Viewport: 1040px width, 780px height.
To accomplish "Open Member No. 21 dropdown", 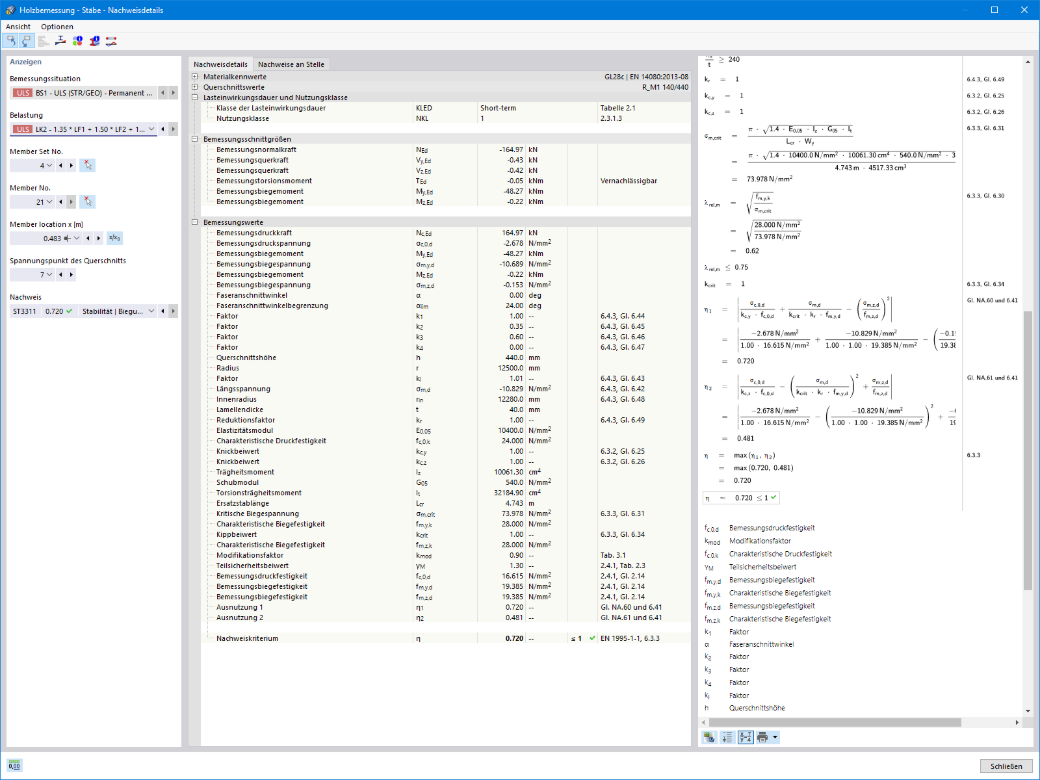I will tap(49, 202).
